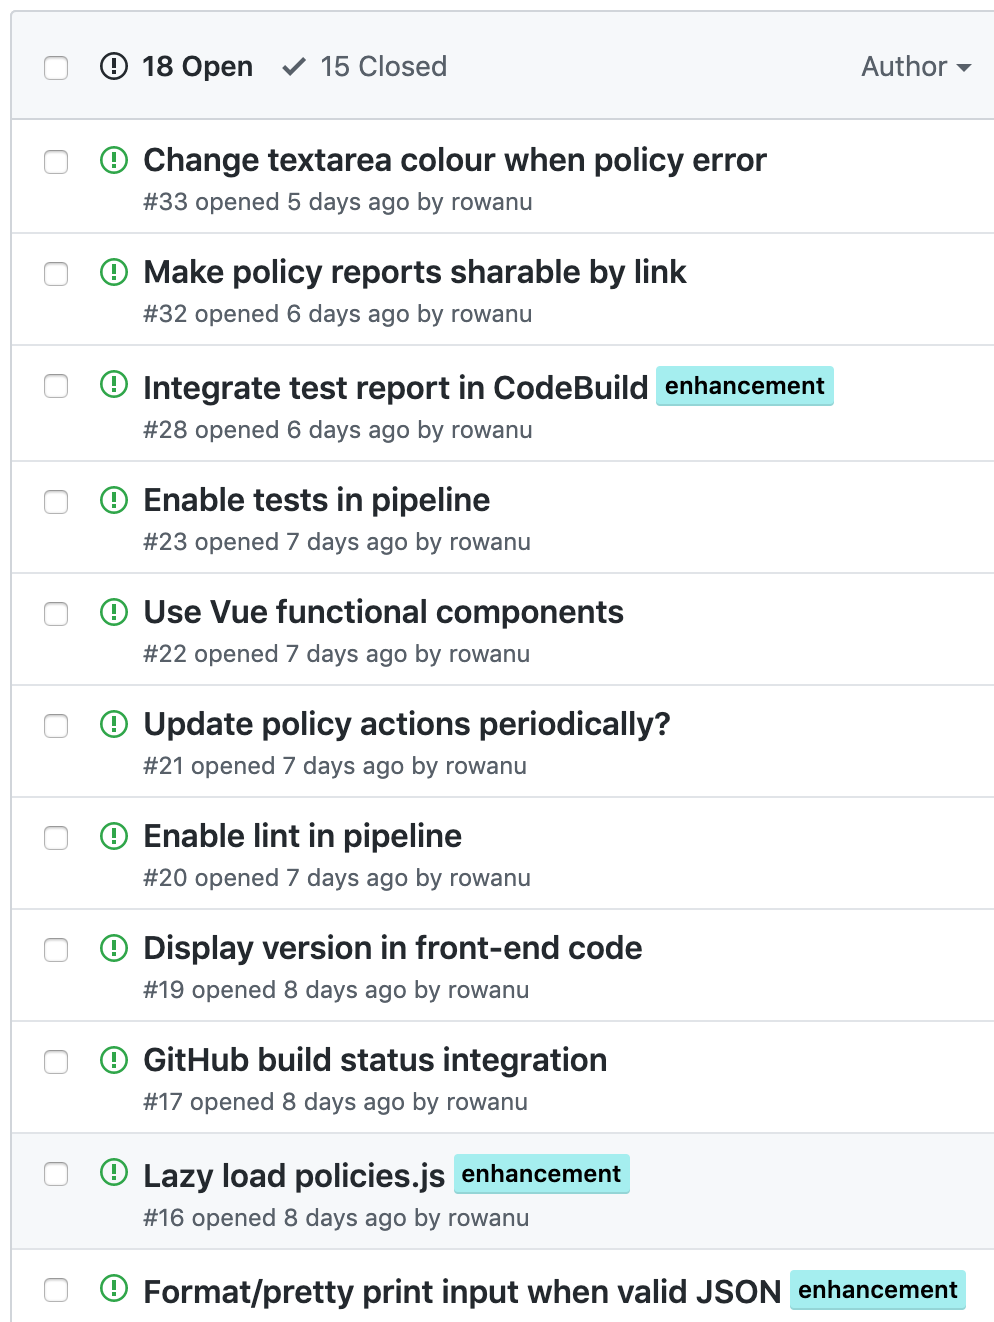Click open issue icon beside 'Change textarea colour'
Image resolution: width=994 pixels, height=1322 pixels.
(x=114, y=160)
